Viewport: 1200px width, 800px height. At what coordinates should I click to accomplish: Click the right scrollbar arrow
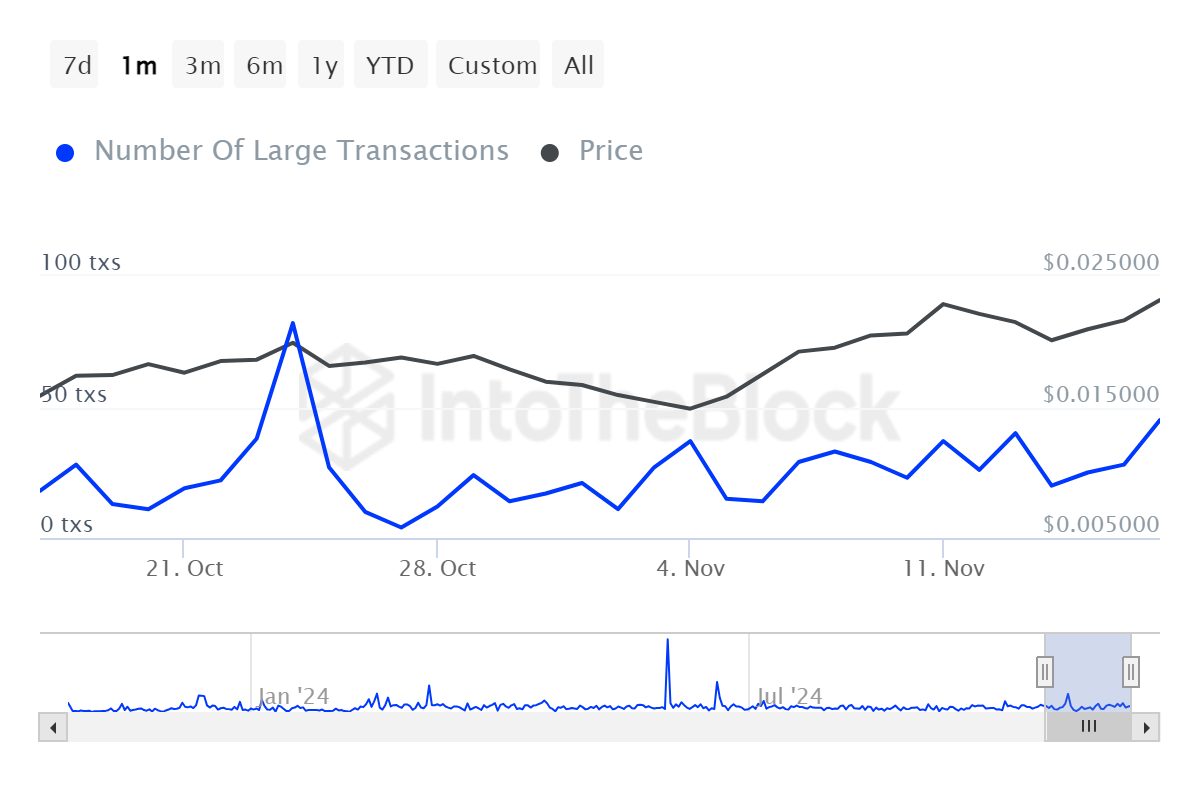[1147, 727]
